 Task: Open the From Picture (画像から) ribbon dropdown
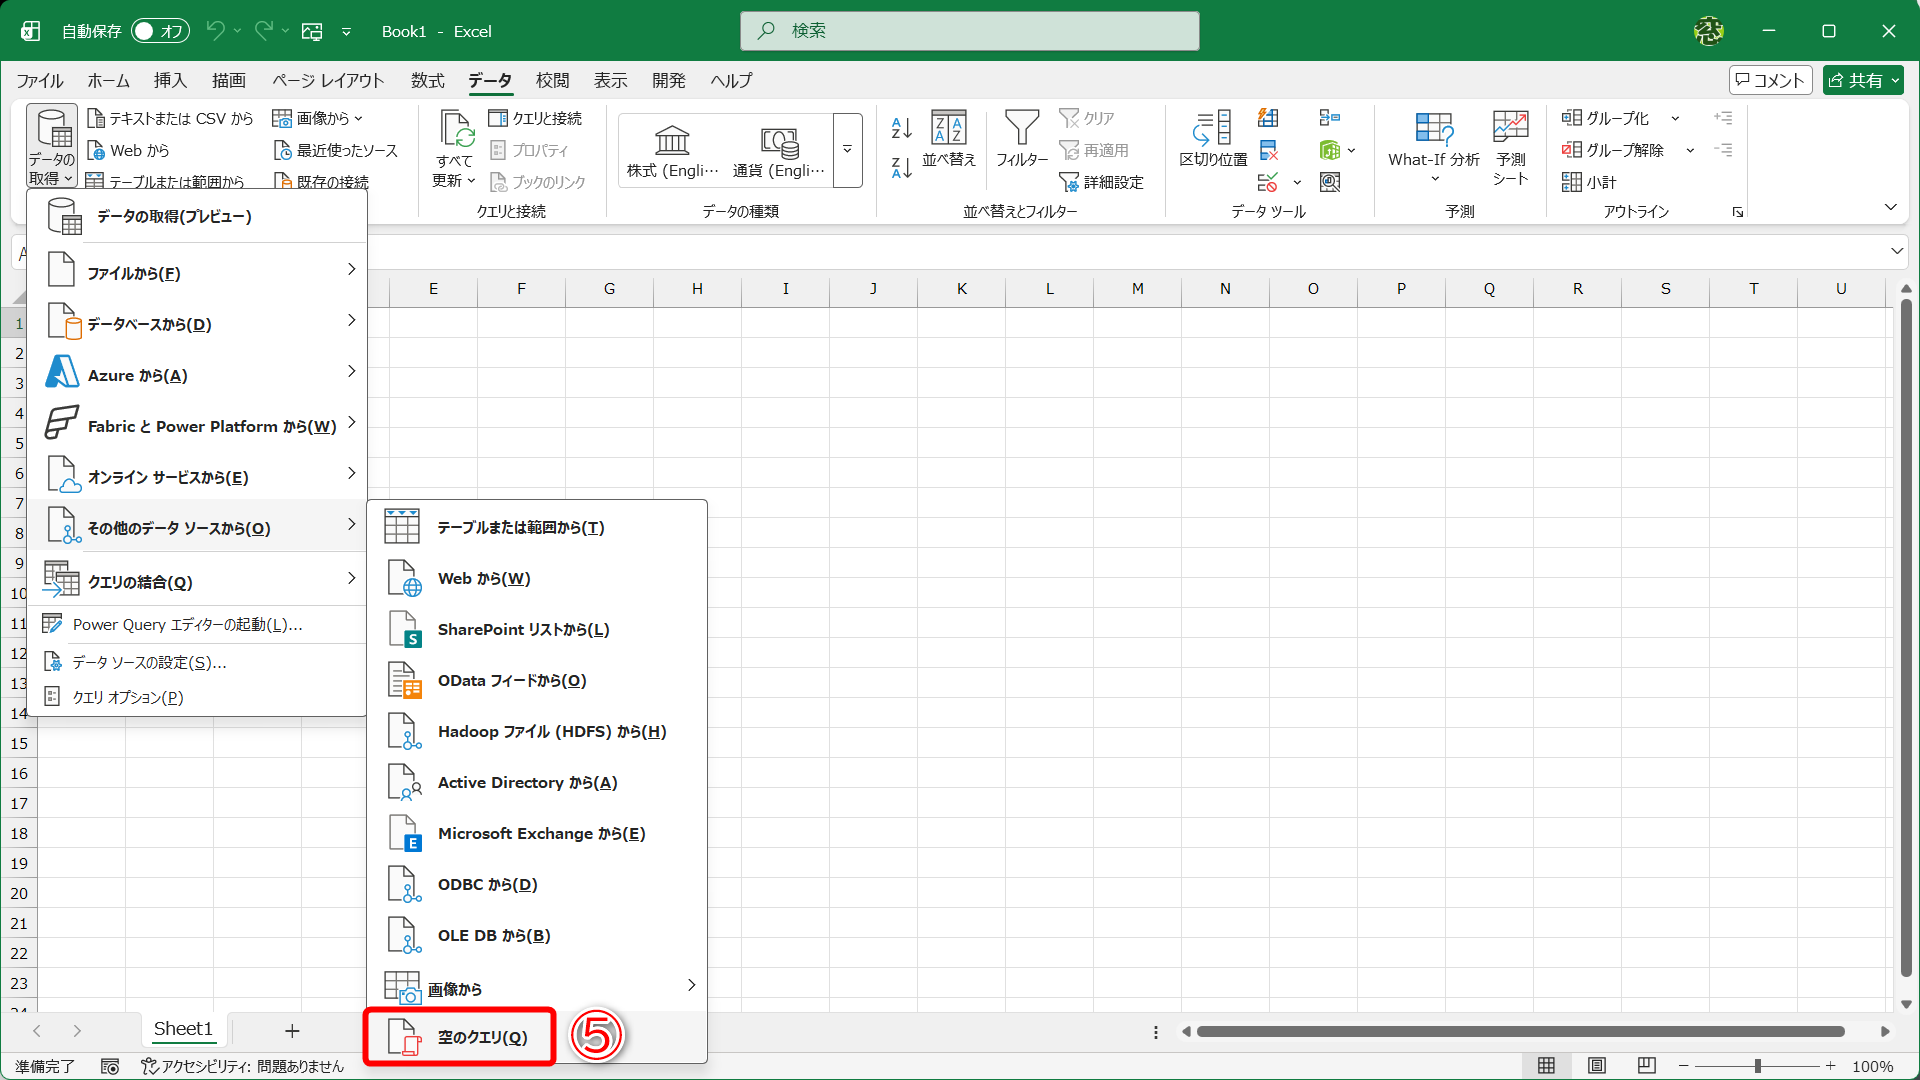(317, 118)
